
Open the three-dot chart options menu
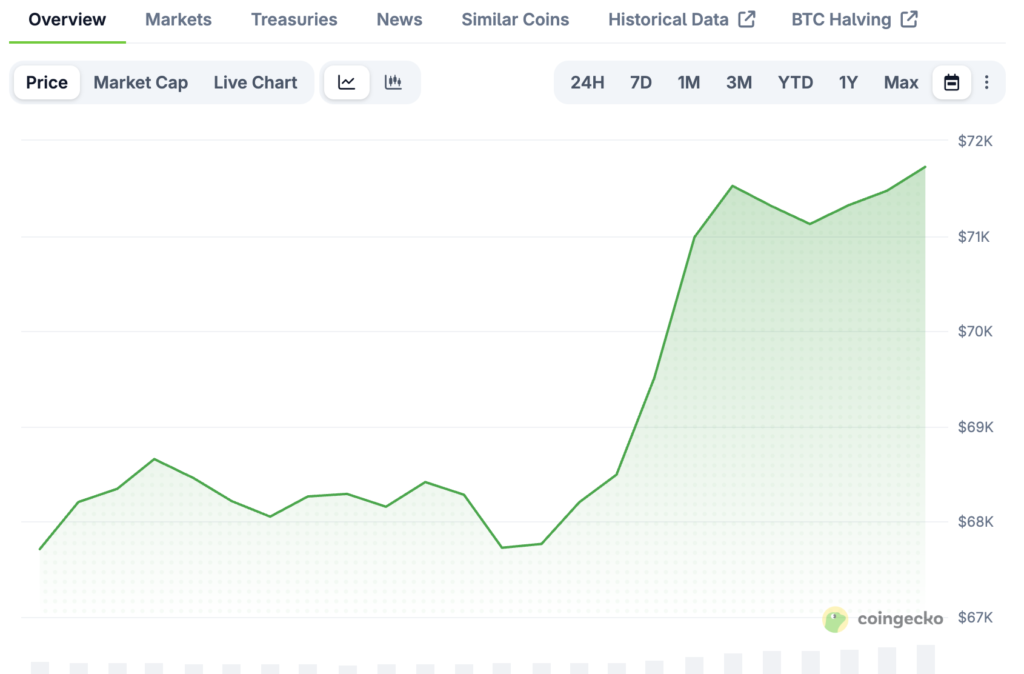[x=987, y=83]
